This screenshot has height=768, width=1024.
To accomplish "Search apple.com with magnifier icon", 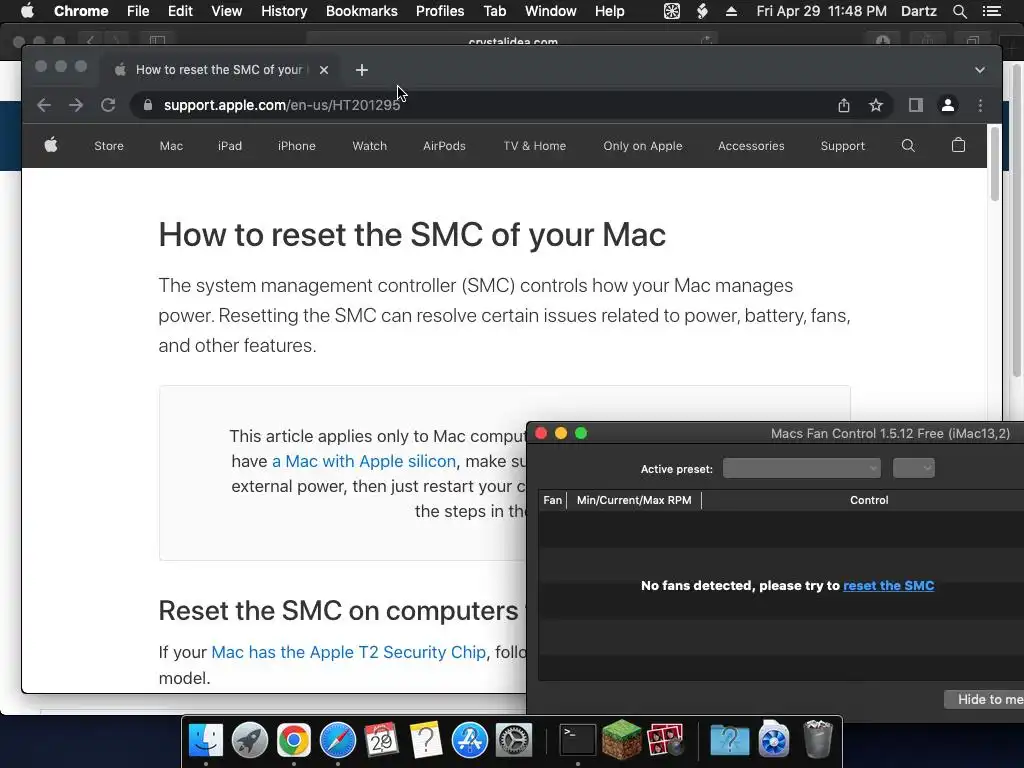I will [x=908, y=146].
